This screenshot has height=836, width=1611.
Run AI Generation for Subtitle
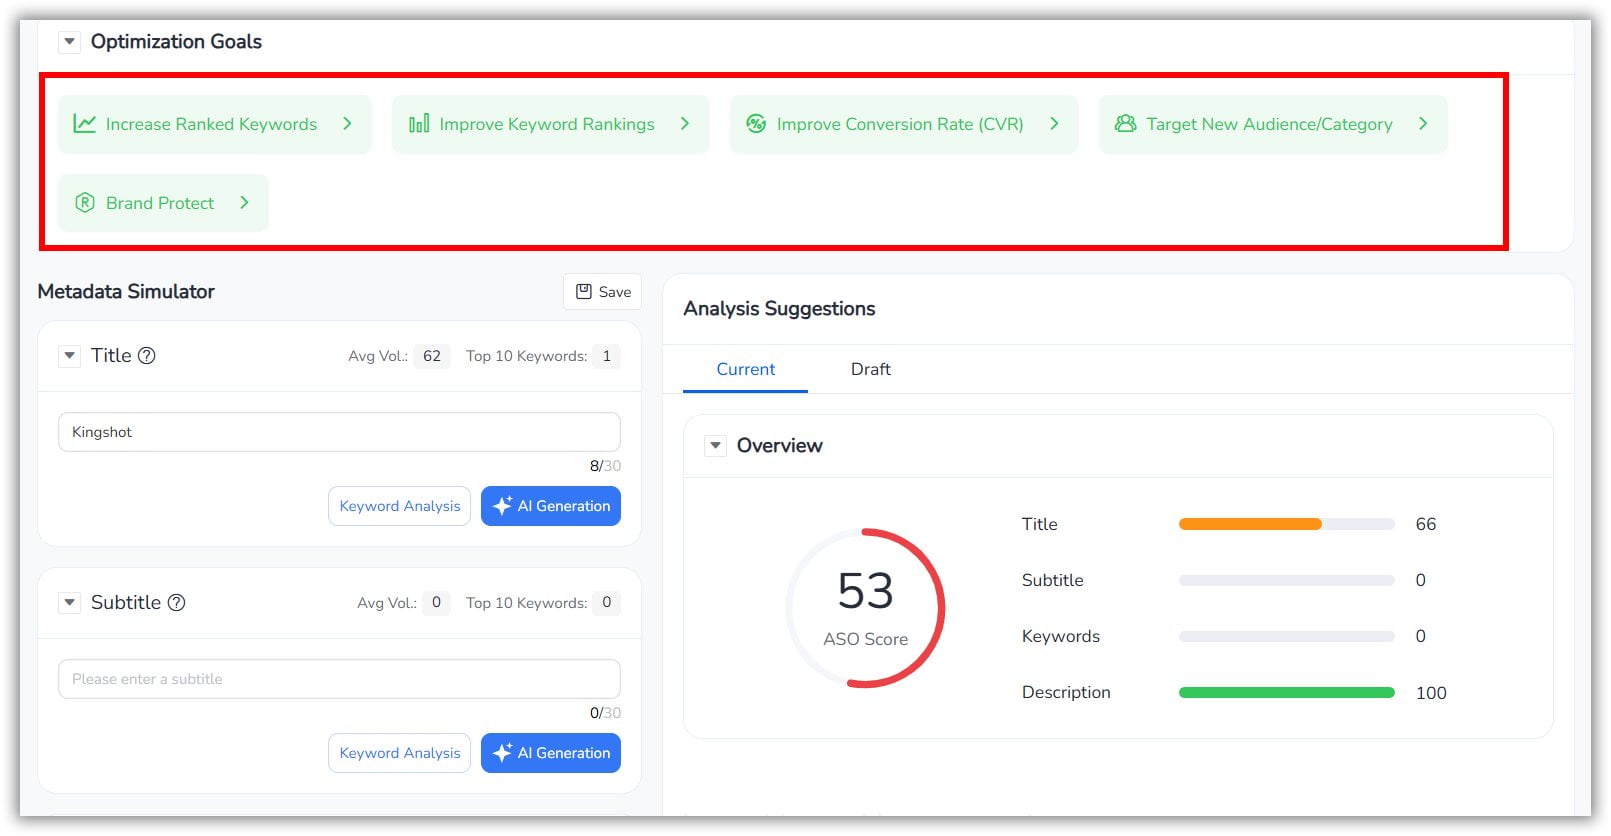551,753
